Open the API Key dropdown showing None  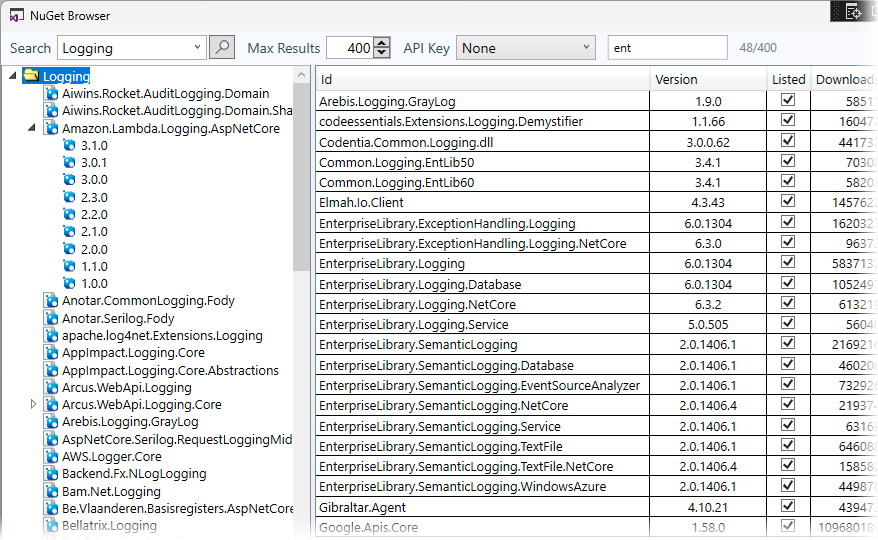[x=525, y=48]
